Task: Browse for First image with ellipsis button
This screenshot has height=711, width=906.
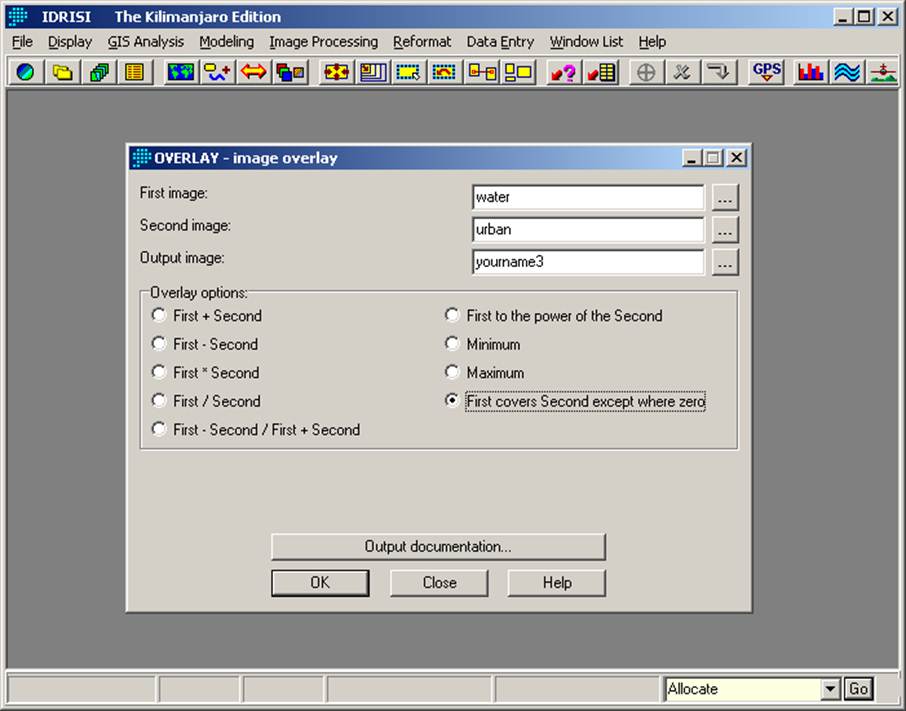Action: pyautogui.click(x=725, y=198)
